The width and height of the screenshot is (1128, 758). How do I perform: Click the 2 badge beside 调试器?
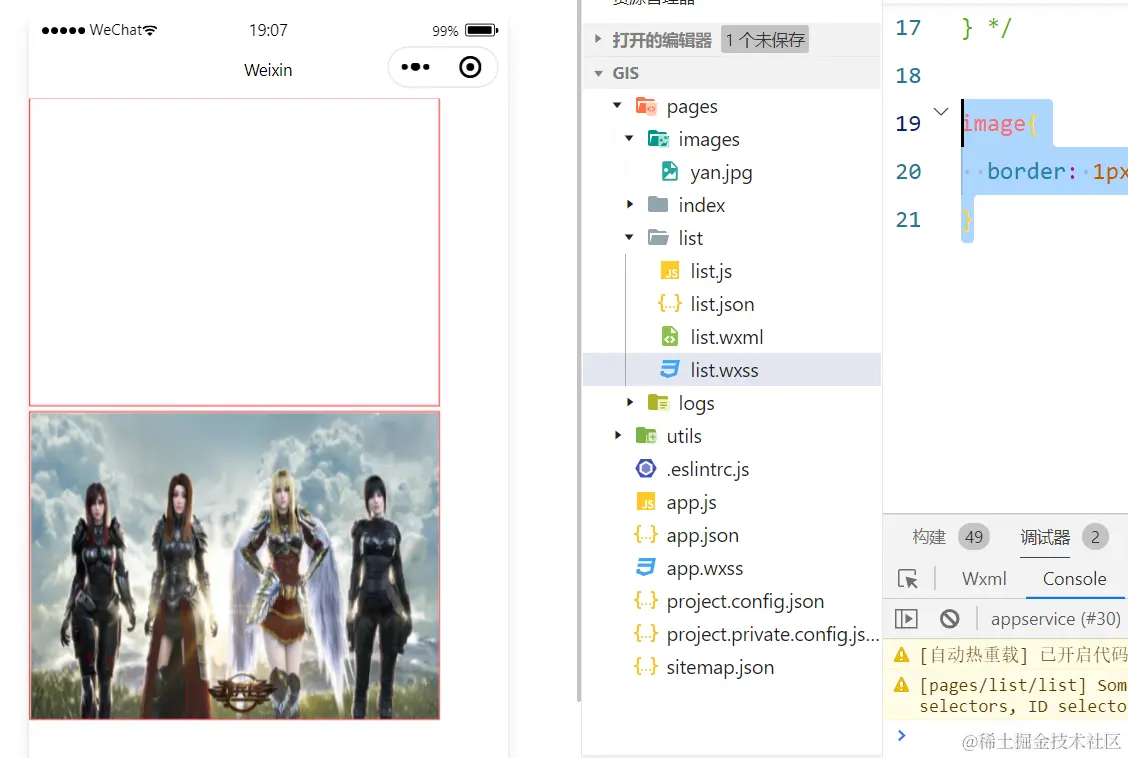[1095, 537]
